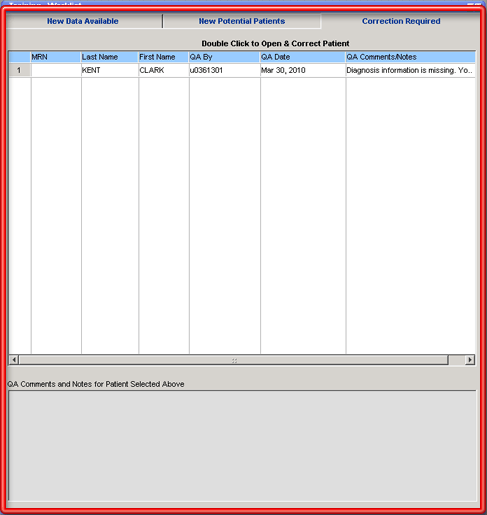Select the Correction Required tab

point(401,21)
